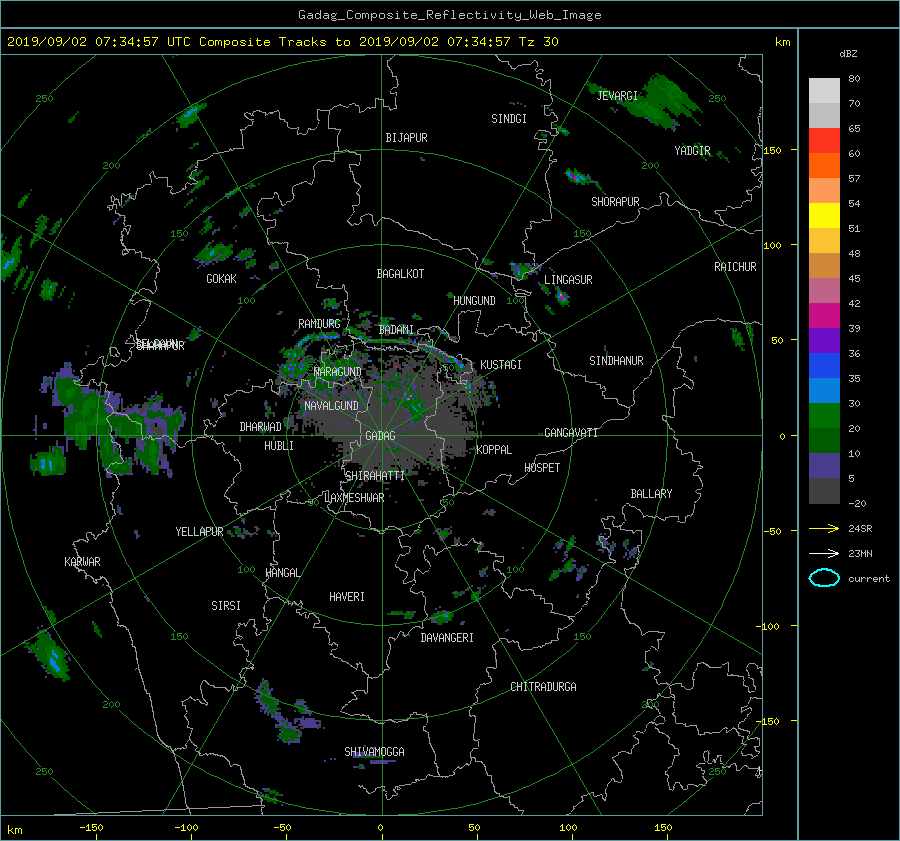Select the BALLARY label
The height and width of the screenshot is (841, 900).
[651, 494]
